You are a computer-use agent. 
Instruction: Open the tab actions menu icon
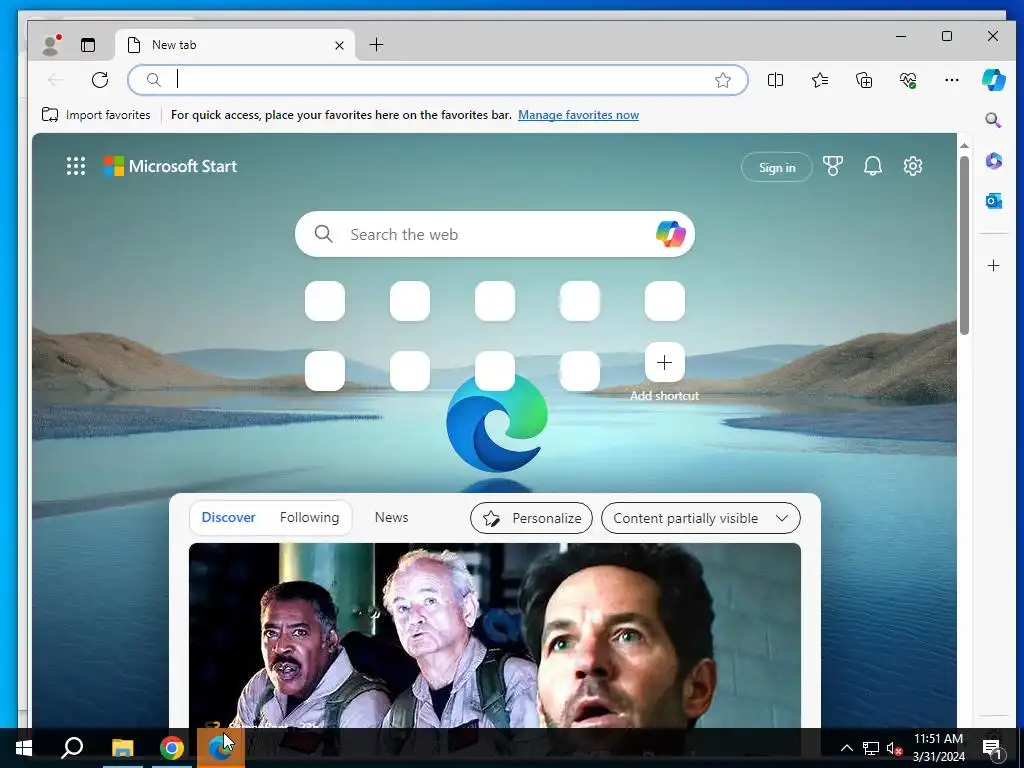pos(88,44)
